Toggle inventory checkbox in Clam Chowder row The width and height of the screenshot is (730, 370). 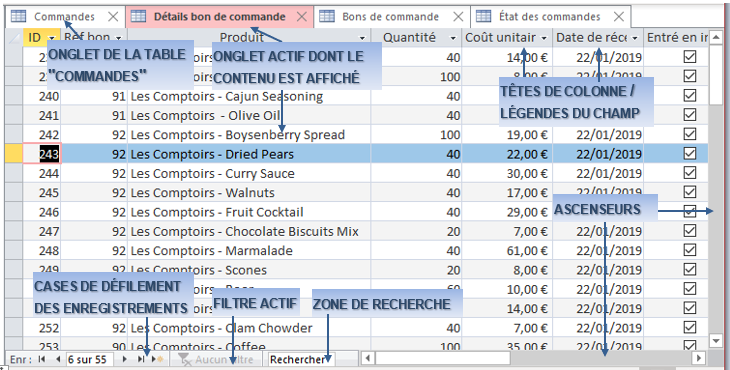coord(689,327)
